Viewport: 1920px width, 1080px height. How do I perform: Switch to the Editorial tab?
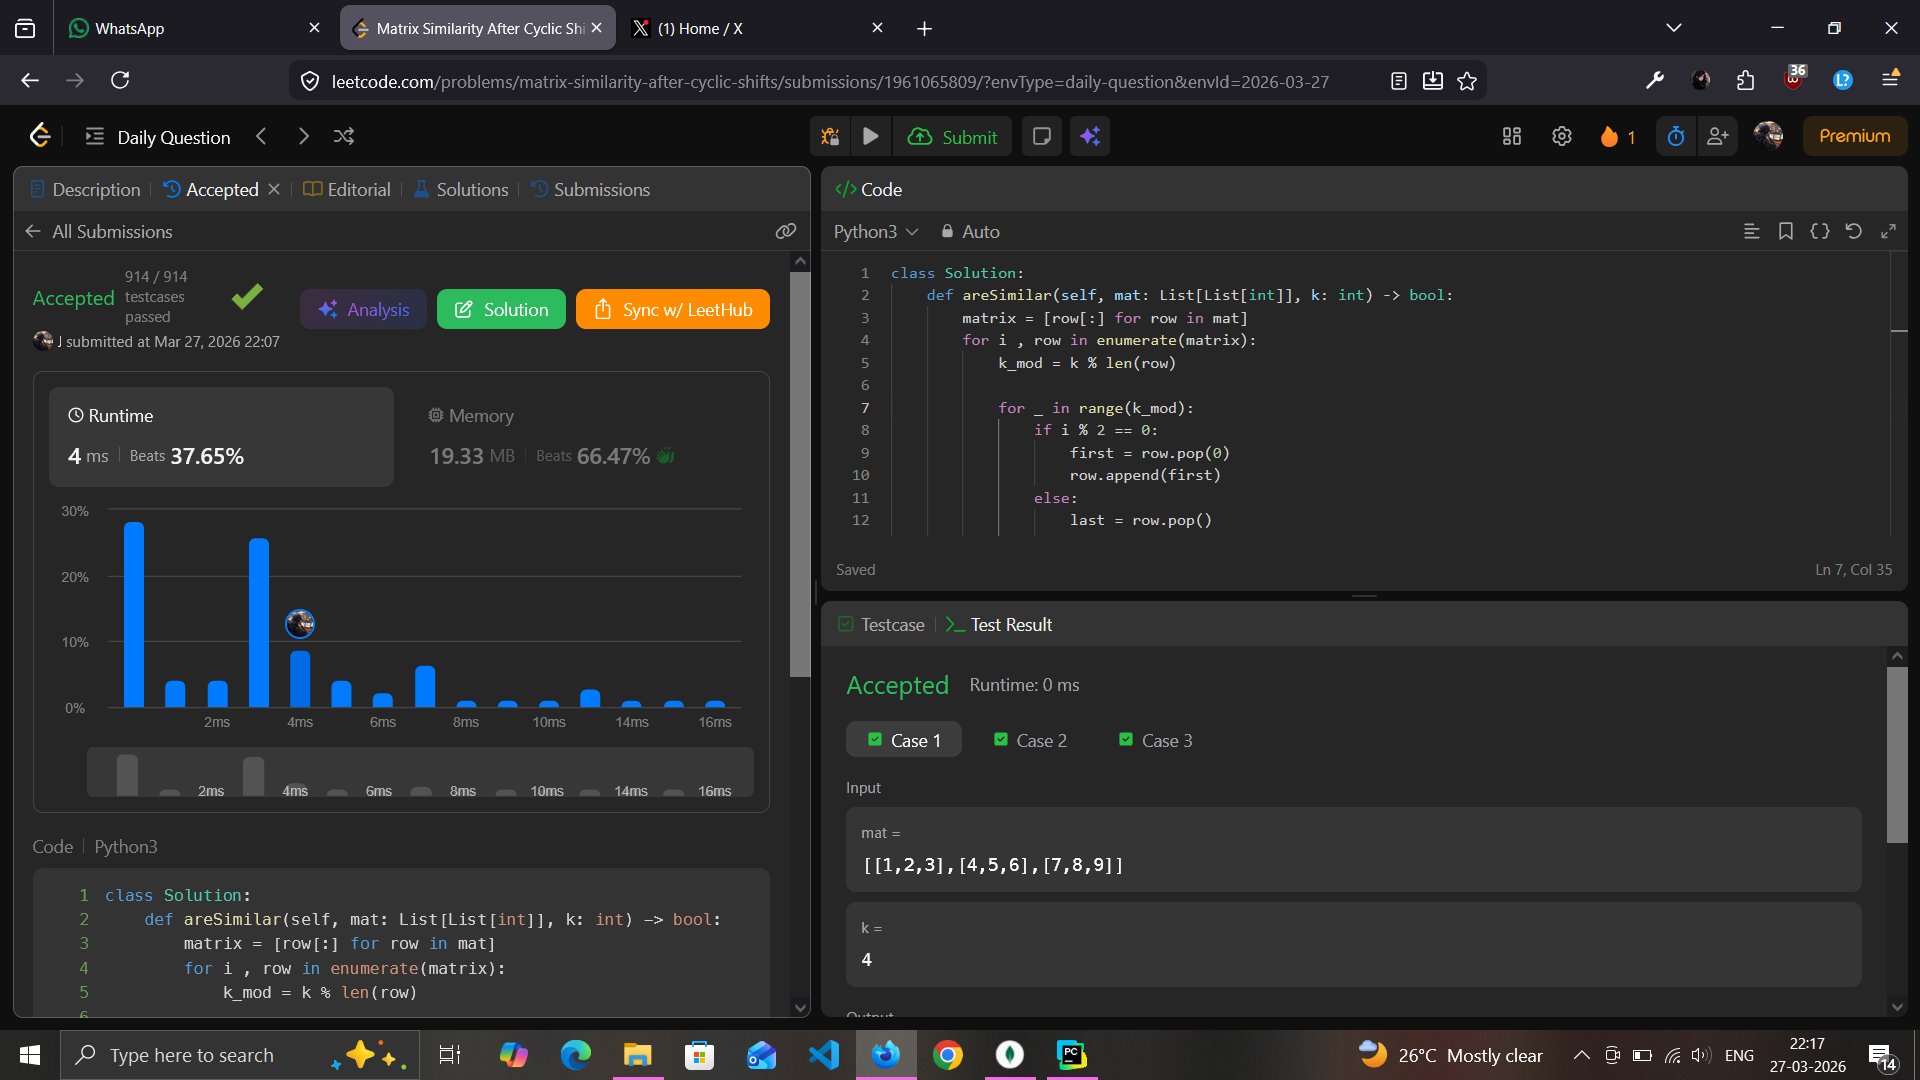[x=347, y=189]
